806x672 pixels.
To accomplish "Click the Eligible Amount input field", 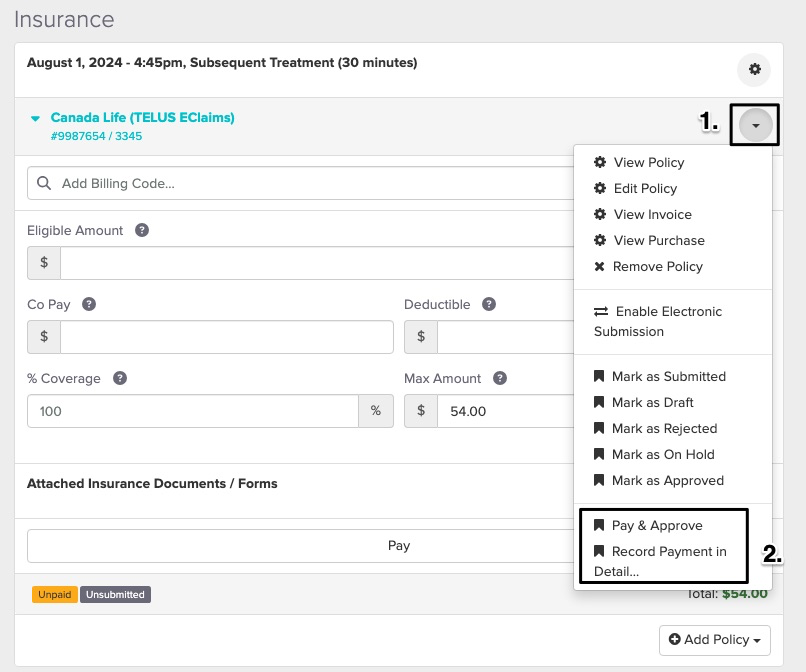I will pyautogui.click(x=317, y=263).
